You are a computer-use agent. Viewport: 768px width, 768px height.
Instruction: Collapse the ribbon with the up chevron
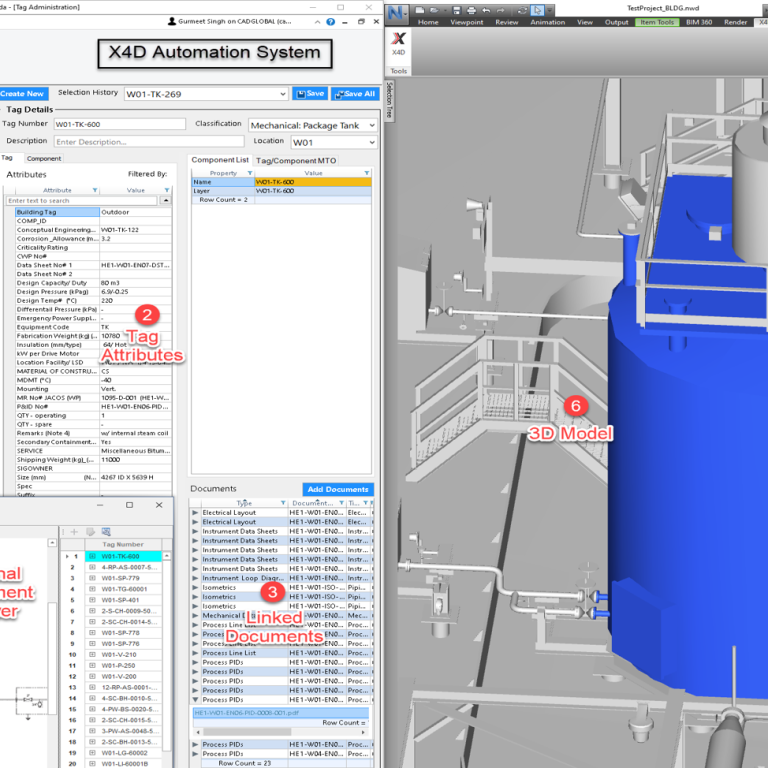click(x=317, y=22)
